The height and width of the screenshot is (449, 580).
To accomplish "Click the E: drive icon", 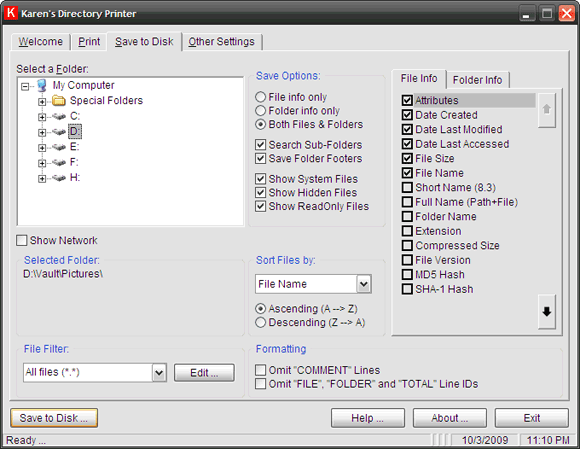I will point(59,147).
